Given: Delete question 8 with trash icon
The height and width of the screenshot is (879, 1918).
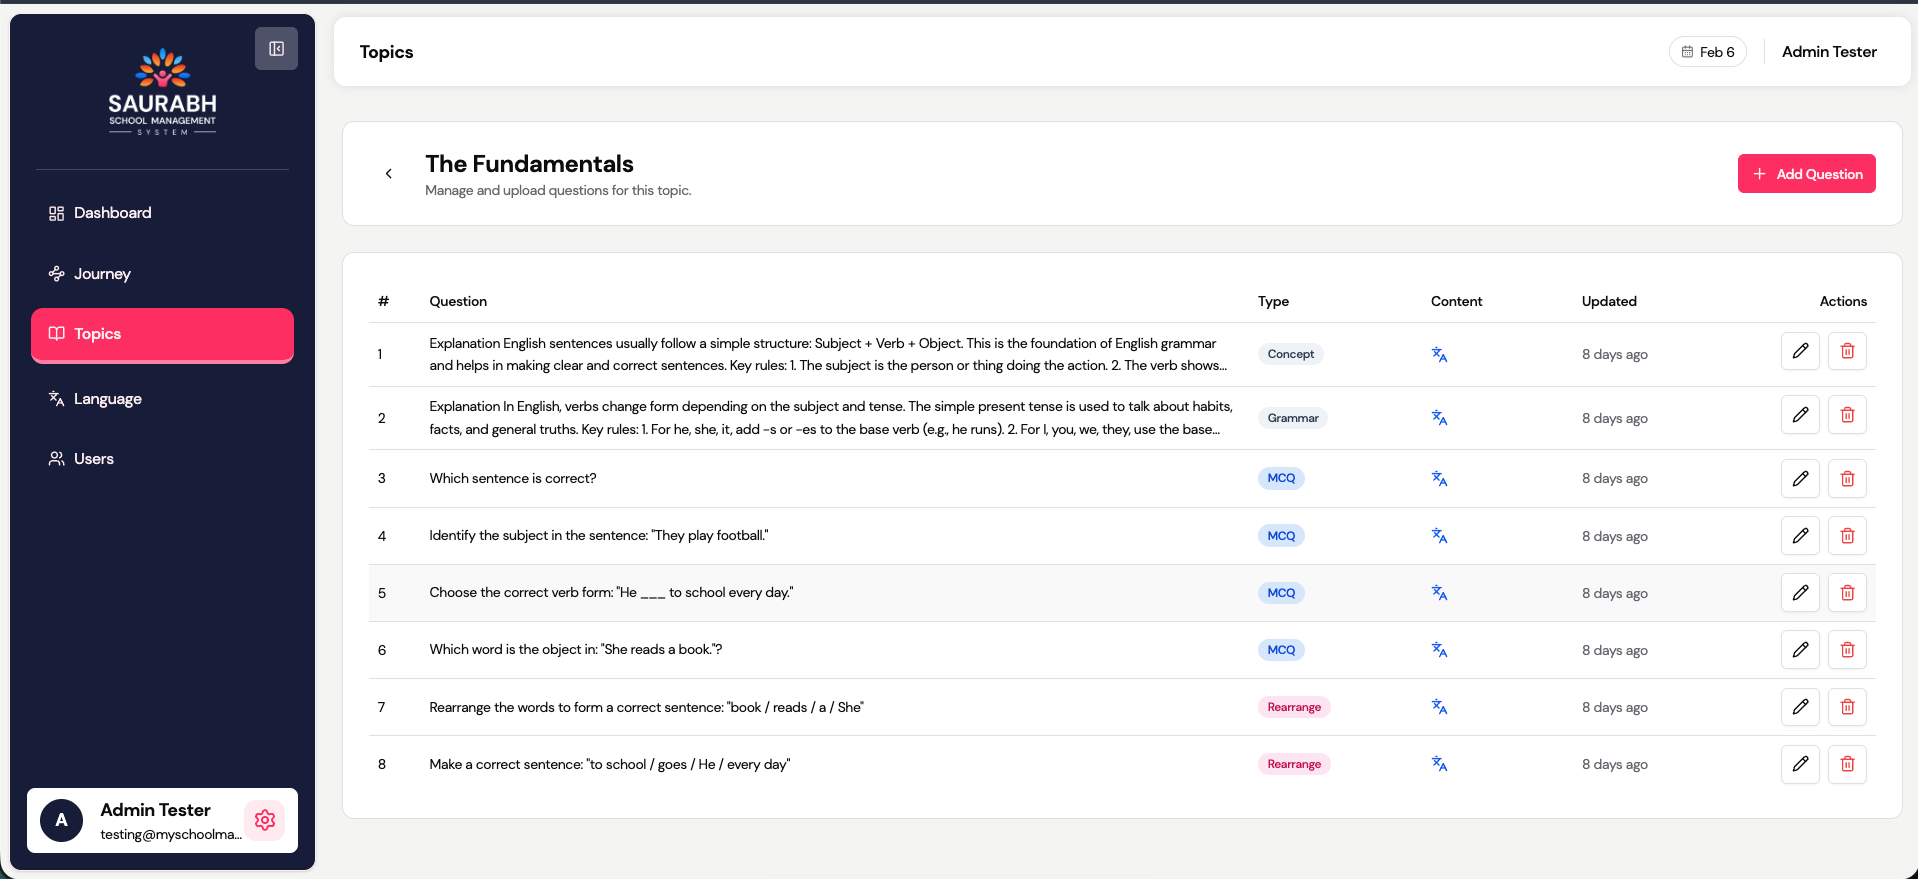Looking at the screenshot, I should pos(1846,764).
